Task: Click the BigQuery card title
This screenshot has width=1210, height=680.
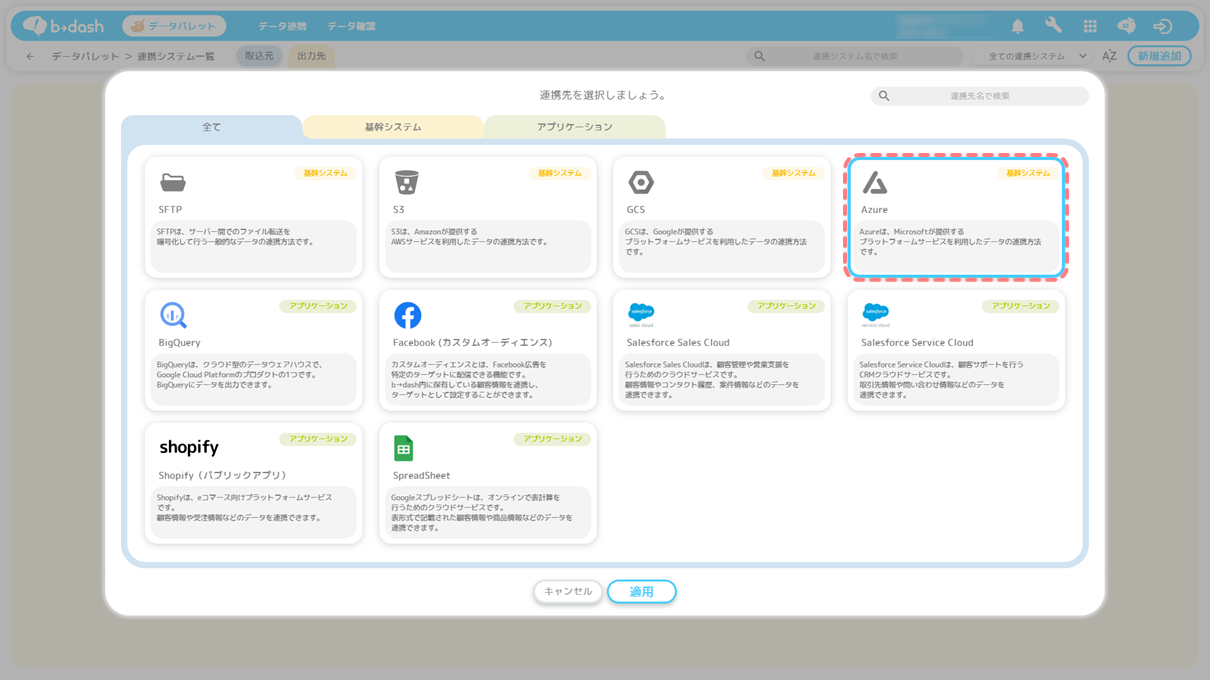Action: (x=179, y=343)
